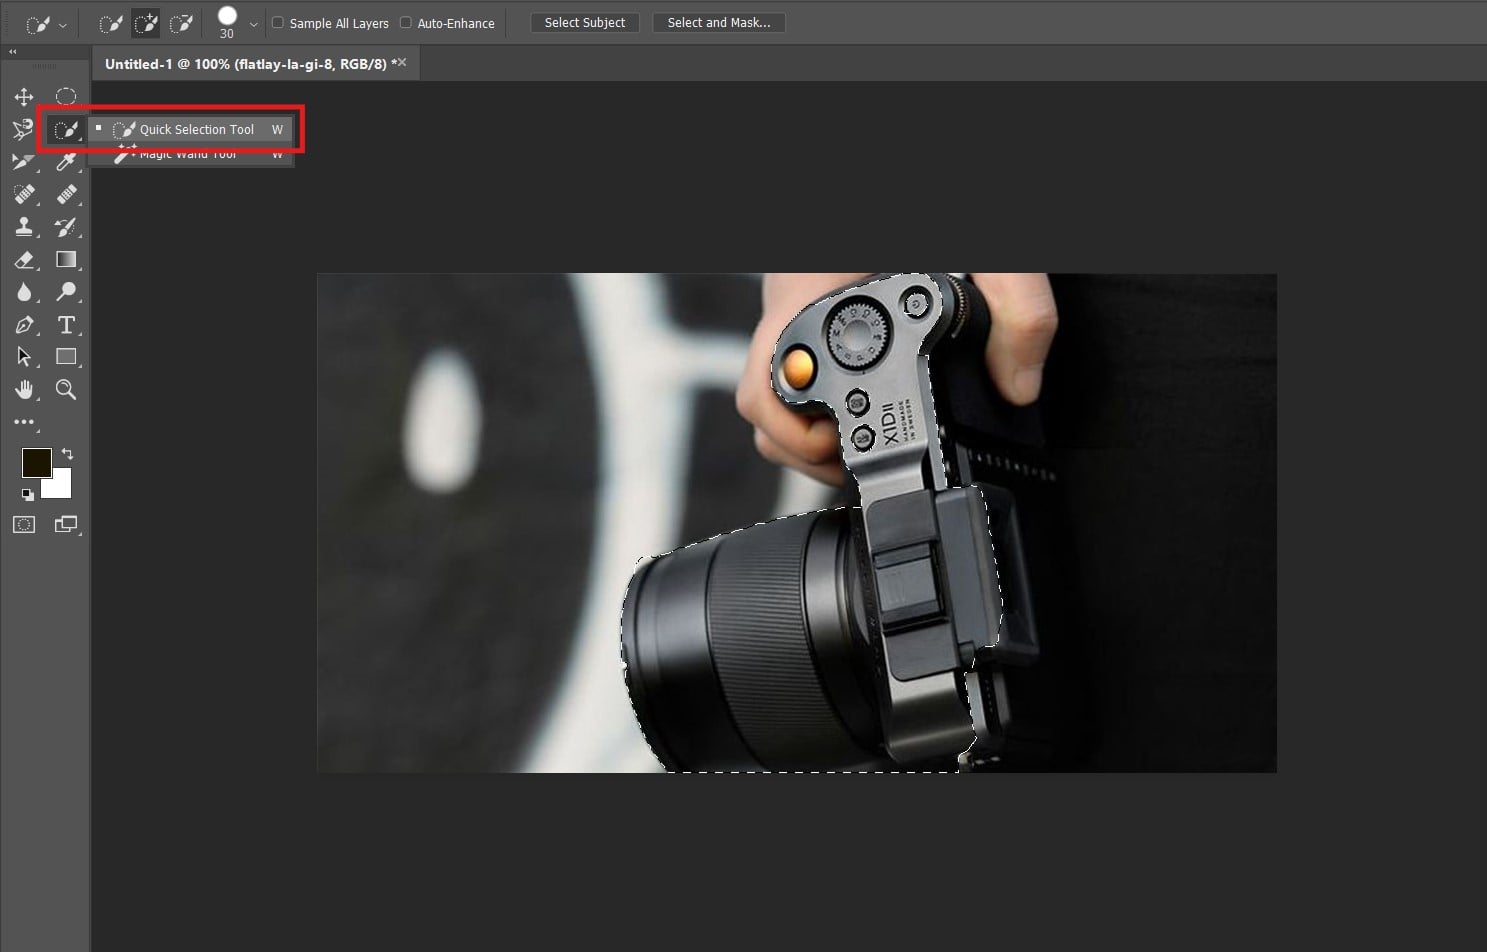
Task: Select the Zoom magnifier tool
Action: pyautogui.click(x=66, y=390)
